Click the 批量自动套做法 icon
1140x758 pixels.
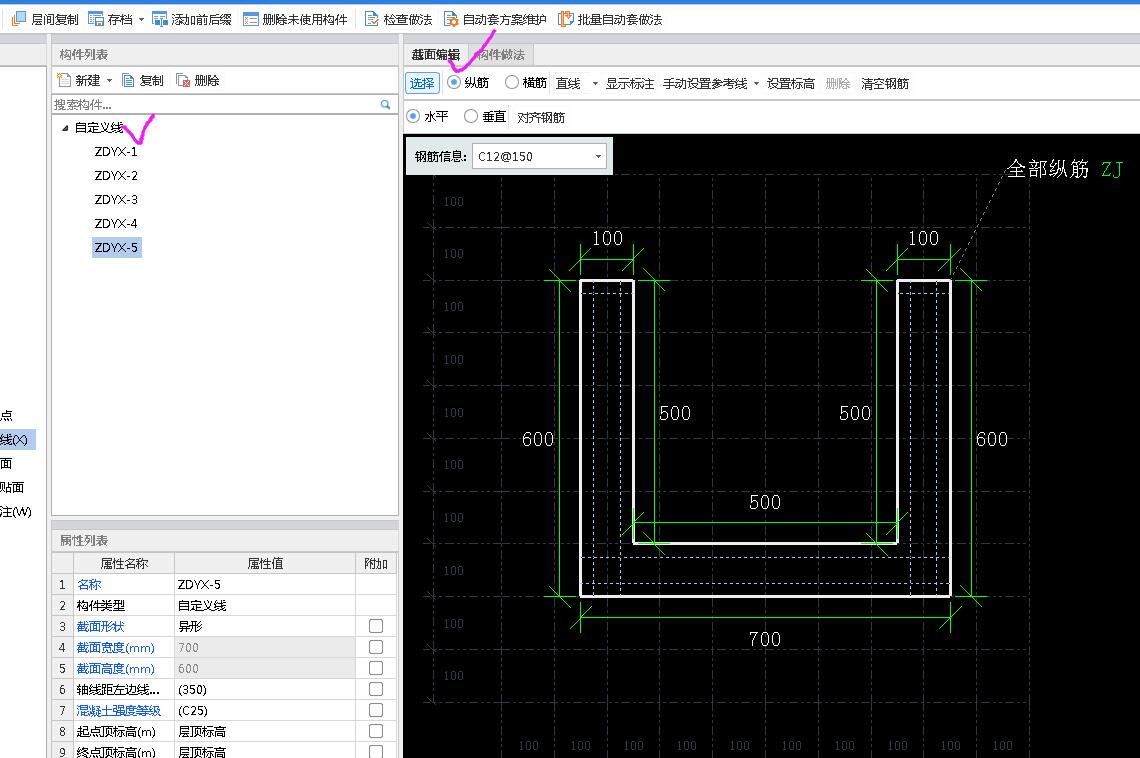566,19
